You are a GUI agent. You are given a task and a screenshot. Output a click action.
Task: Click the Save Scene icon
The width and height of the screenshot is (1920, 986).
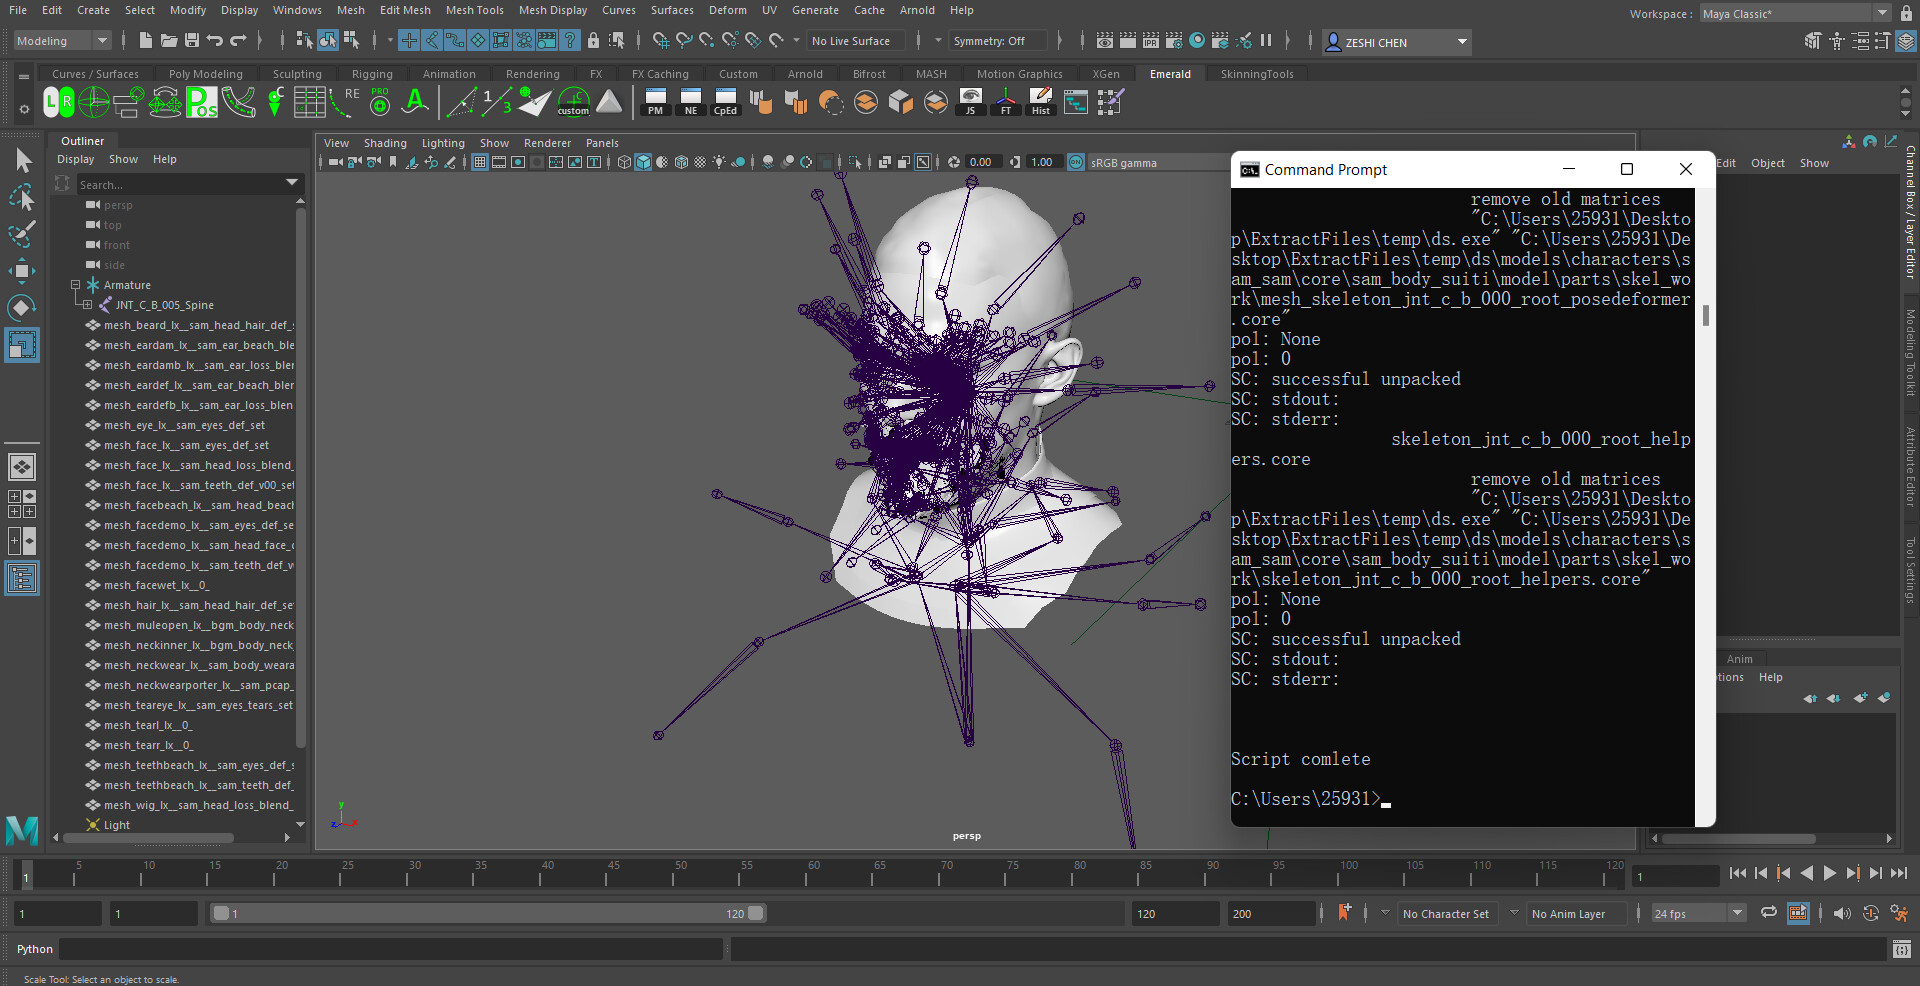click(191, 41)
